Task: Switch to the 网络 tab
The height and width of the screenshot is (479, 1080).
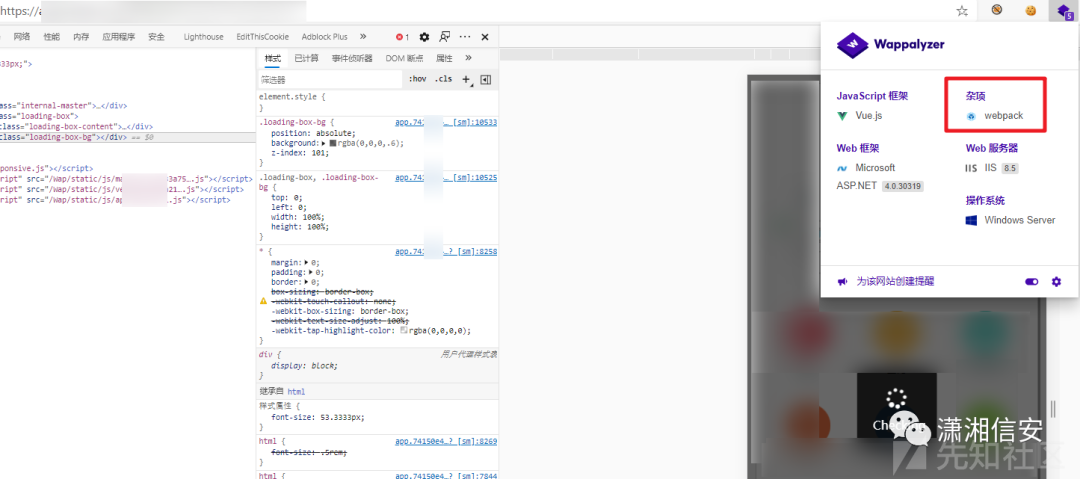Action: [x=22, y=37]
